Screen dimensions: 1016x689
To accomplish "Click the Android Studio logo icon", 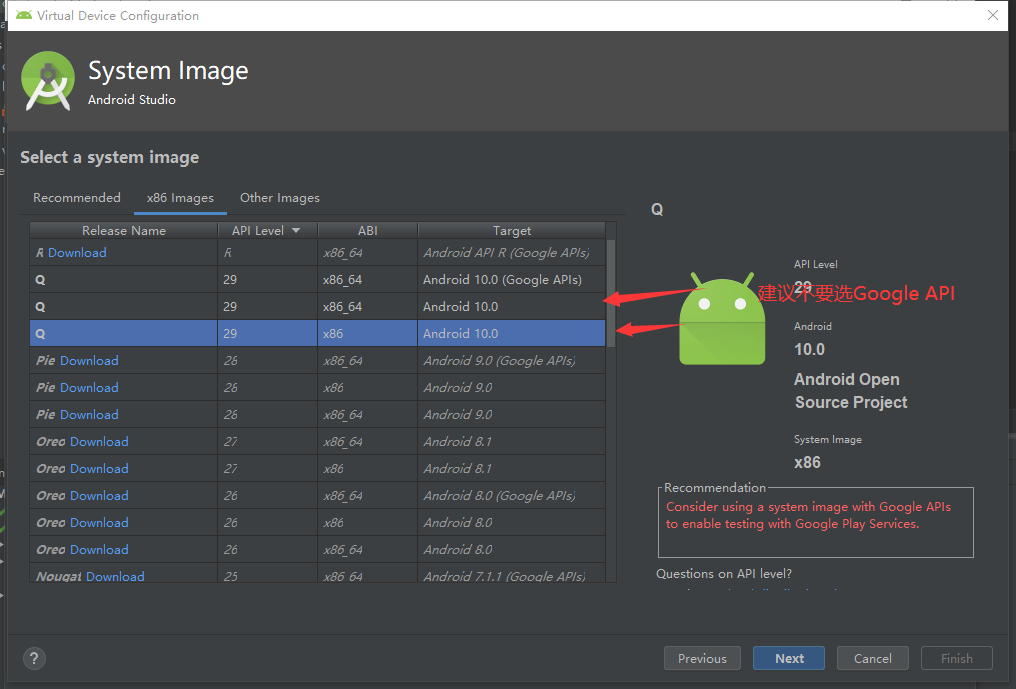I will tap(47, 80).
